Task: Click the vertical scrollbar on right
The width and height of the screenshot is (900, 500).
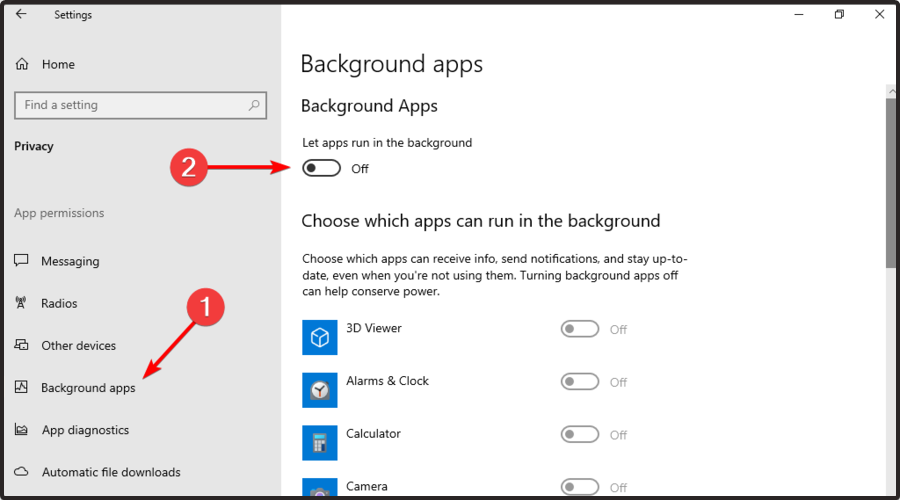Action: click(x=891, y=180)
